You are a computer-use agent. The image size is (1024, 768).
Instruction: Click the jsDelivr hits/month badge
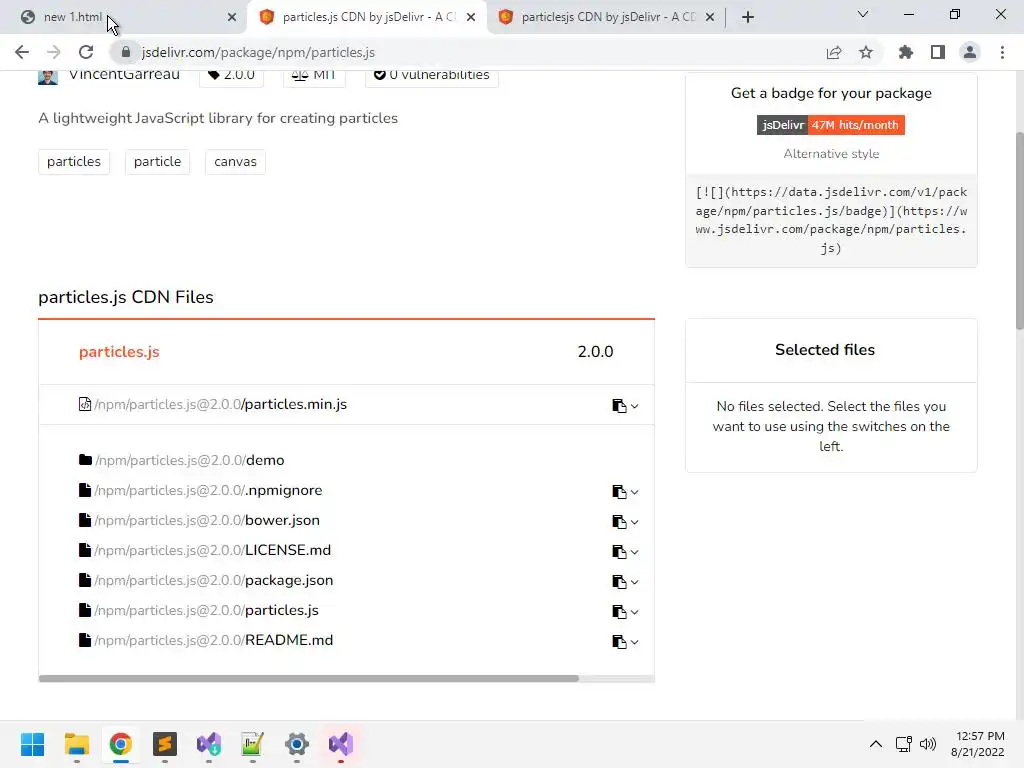point(831,125)
